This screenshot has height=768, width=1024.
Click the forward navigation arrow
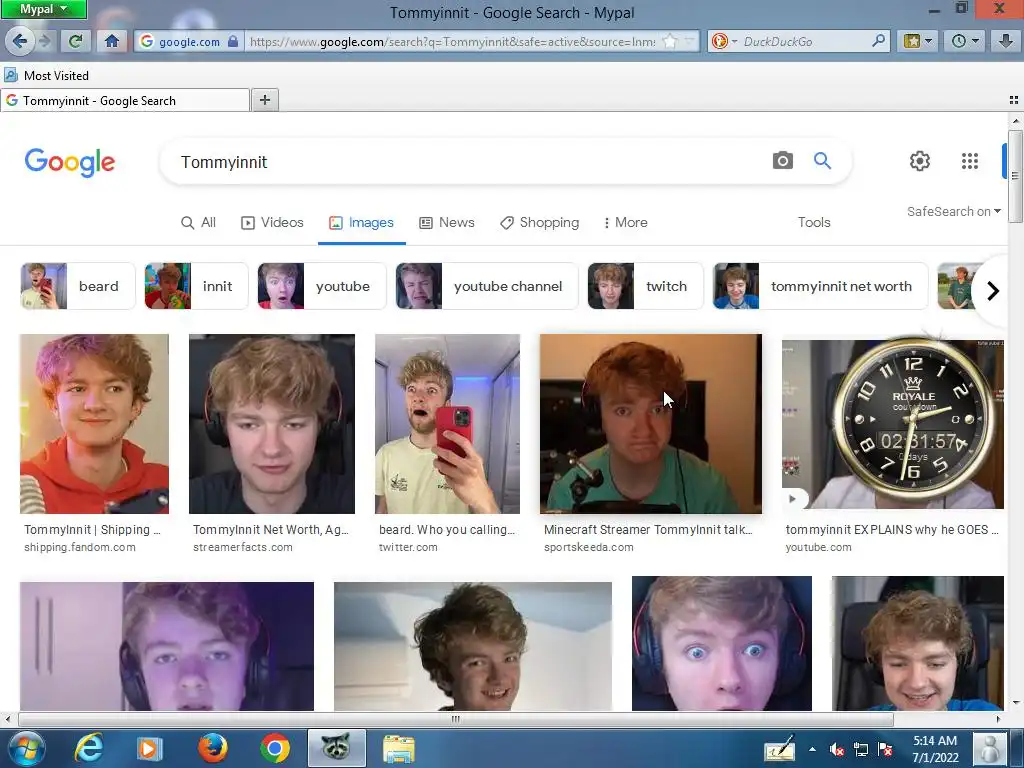(45, 41)
